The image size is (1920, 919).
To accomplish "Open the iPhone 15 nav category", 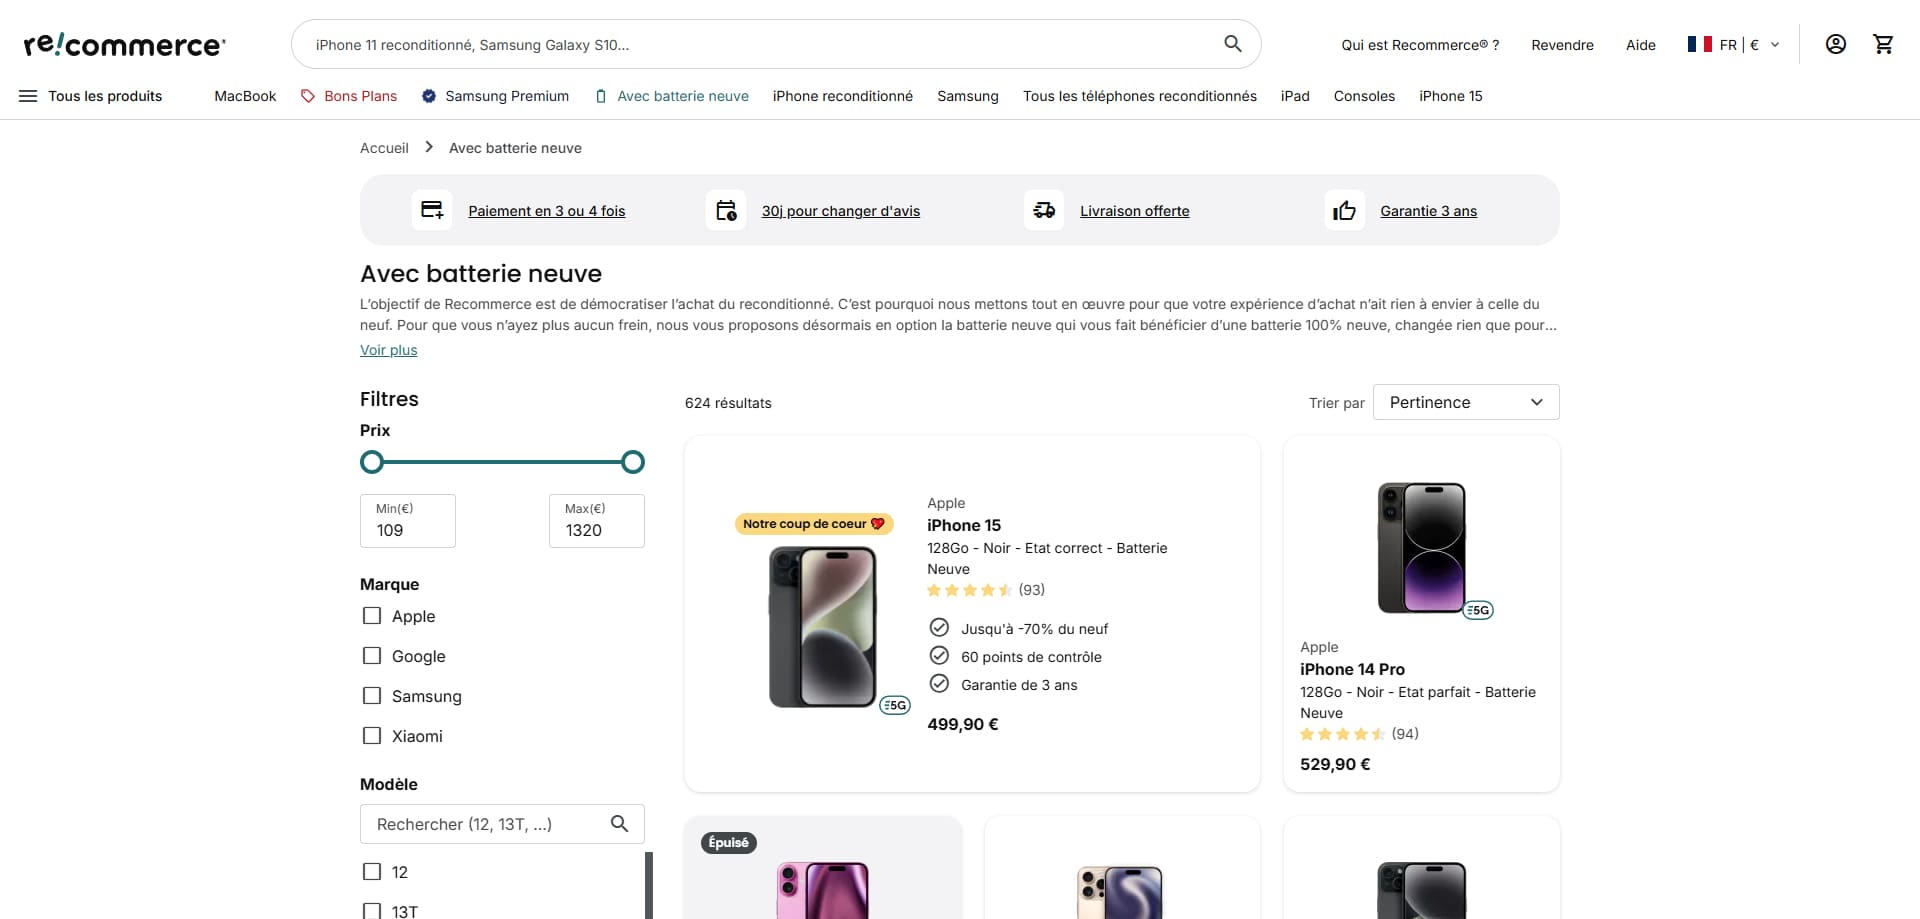I will (x=1451, y=96).
